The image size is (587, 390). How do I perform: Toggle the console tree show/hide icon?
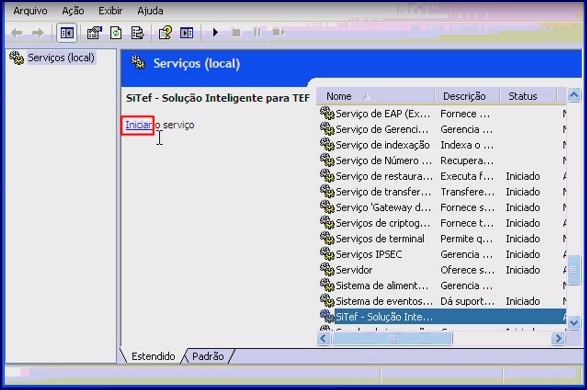point(67,33)
